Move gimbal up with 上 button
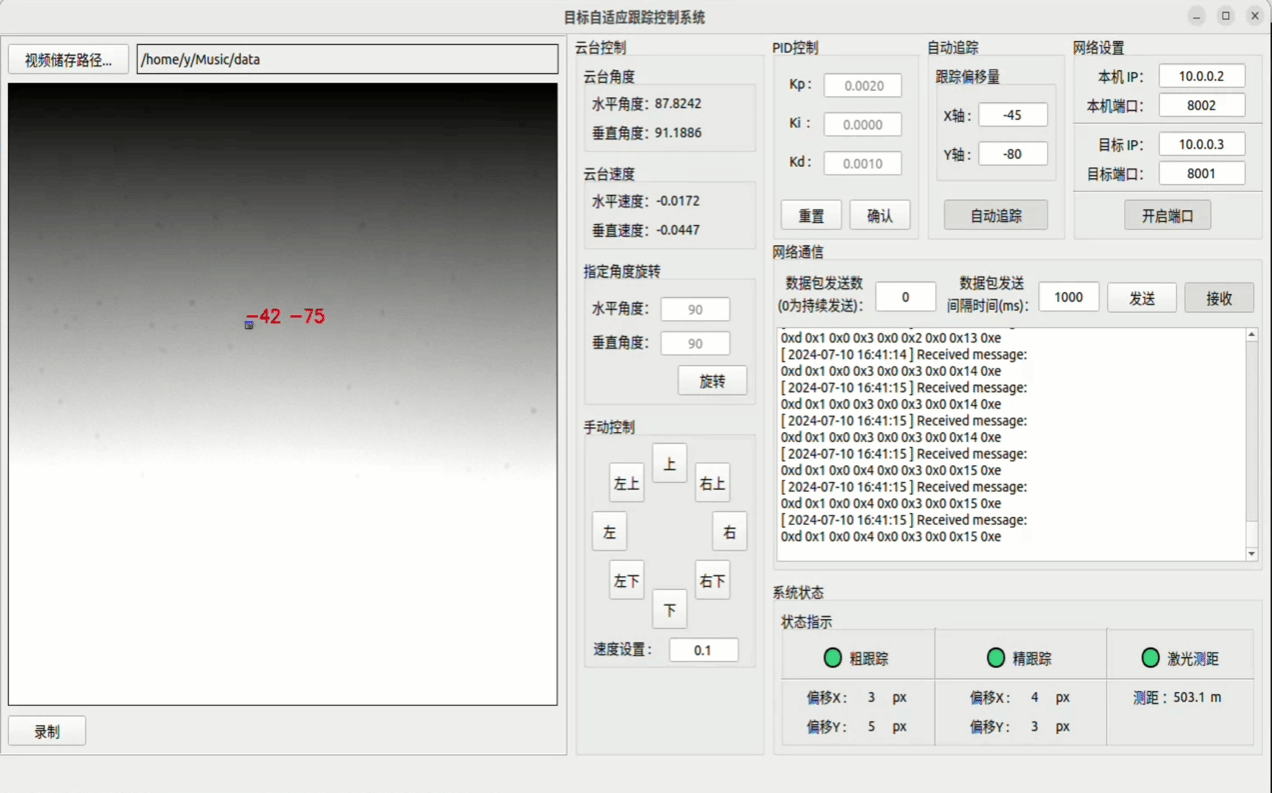The height and width of the screenshot is (793, 1272). [x=670, y=463]
